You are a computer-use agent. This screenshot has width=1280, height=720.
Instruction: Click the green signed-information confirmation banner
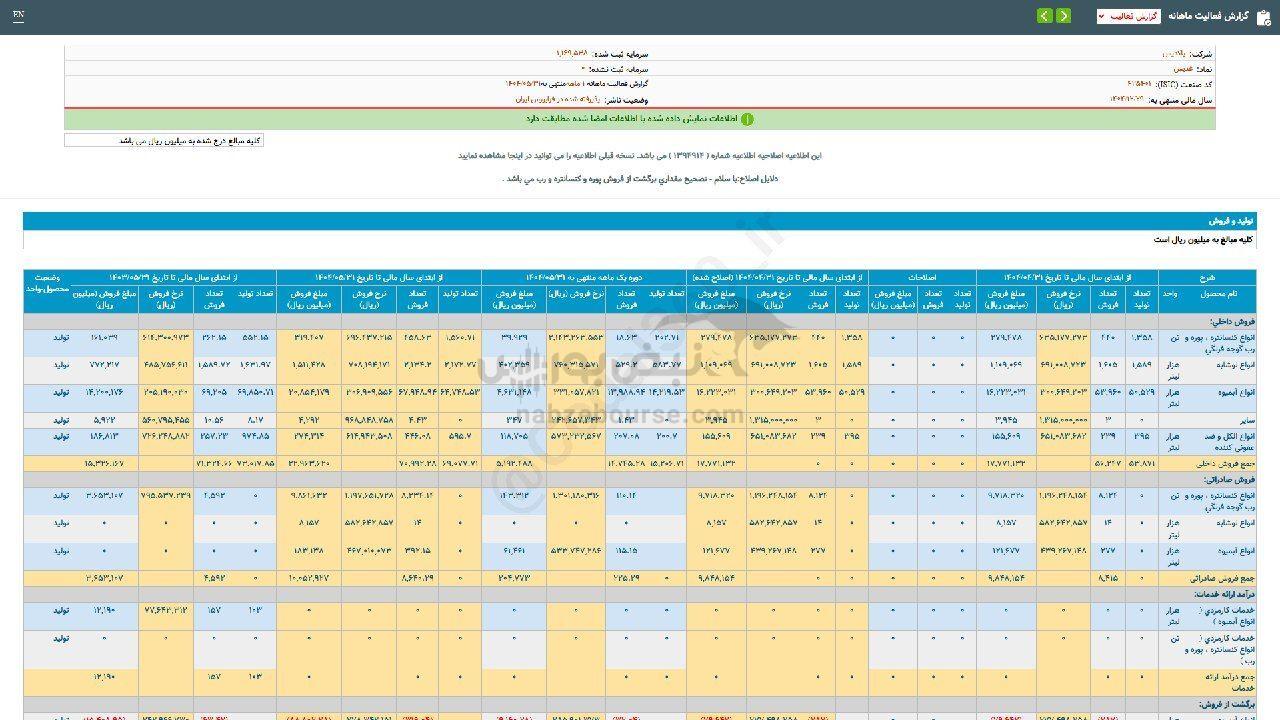click(640, 119)
